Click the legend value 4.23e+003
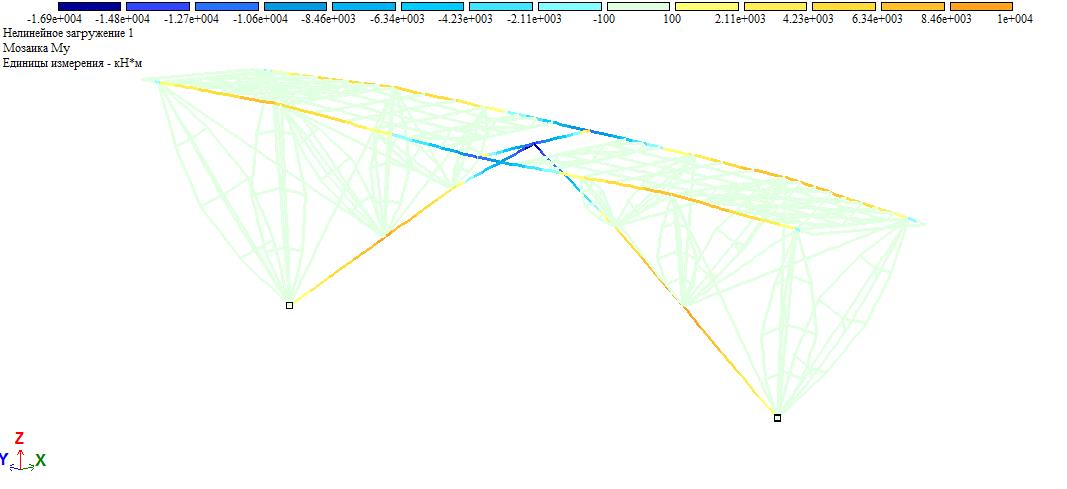Image resolution: width=1067 pixels, height=489 pixels. coord(808,19)
